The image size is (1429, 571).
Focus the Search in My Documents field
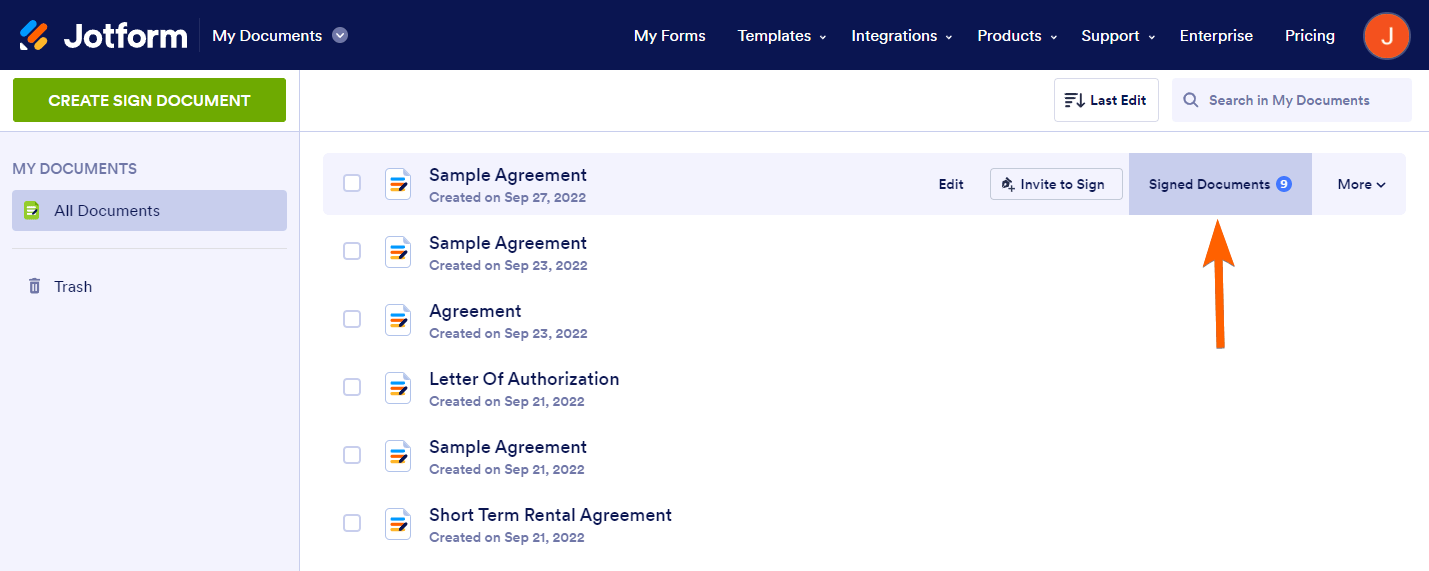tap(1300, 100)
